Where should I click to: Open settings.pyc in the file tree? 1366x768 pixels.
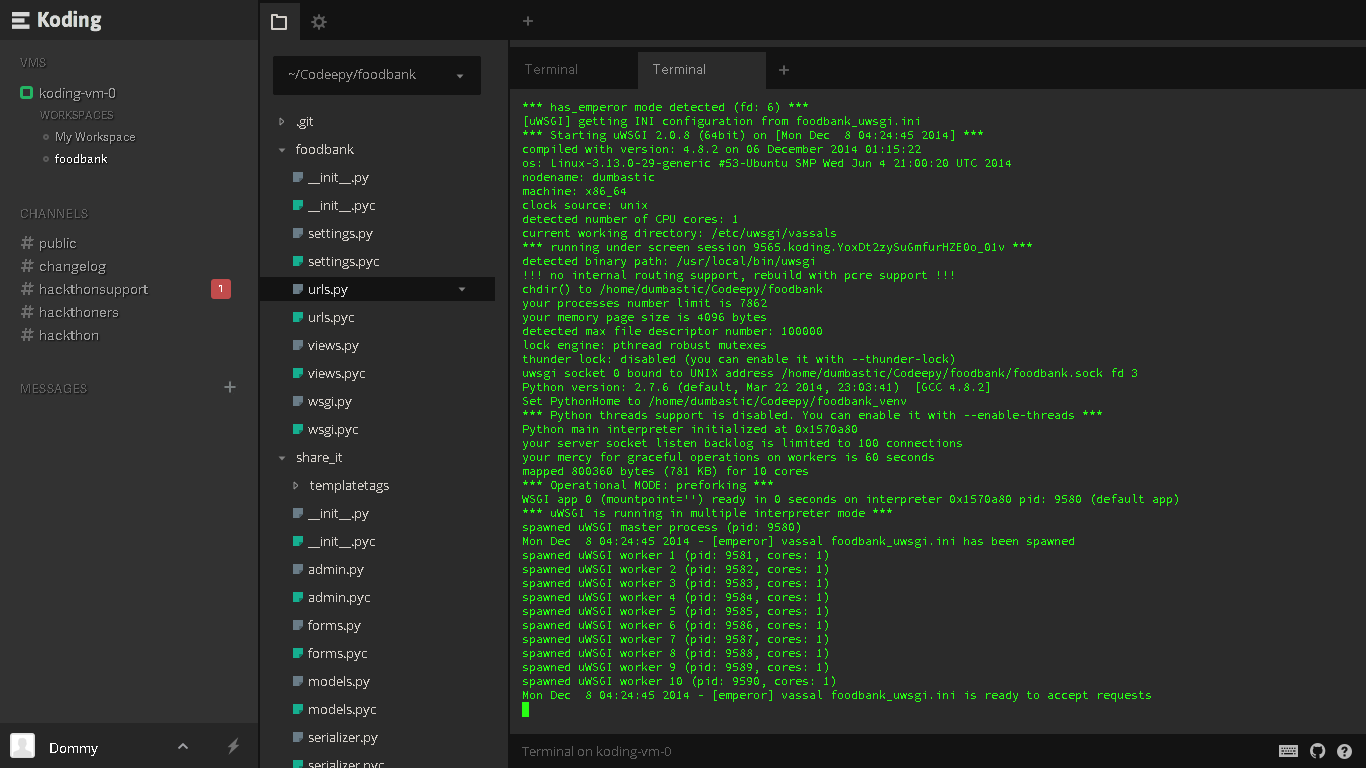tap(343, 261)
